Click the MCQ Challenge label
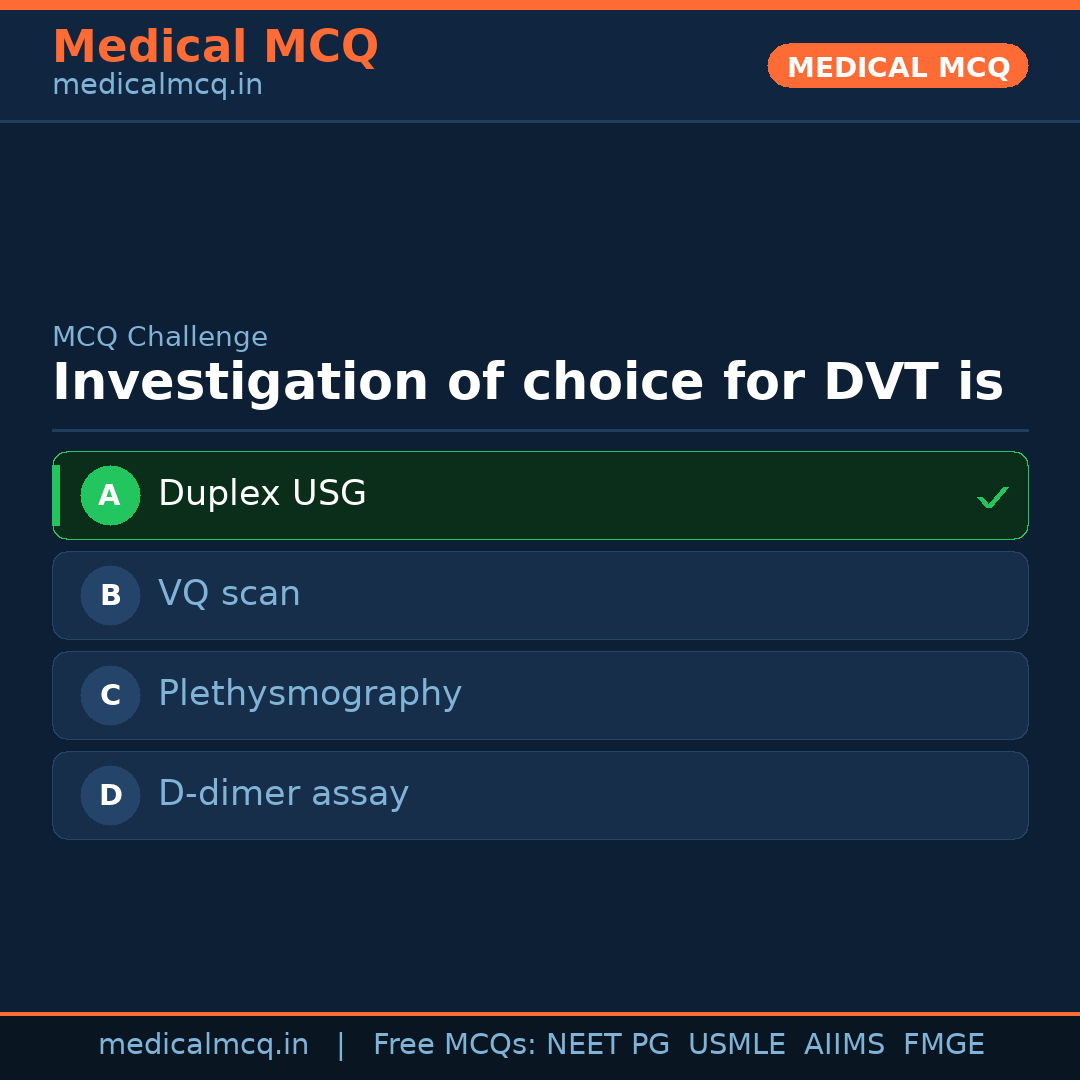The width and height of the screenshot is (1080, 1080). (x=160, y=337)
